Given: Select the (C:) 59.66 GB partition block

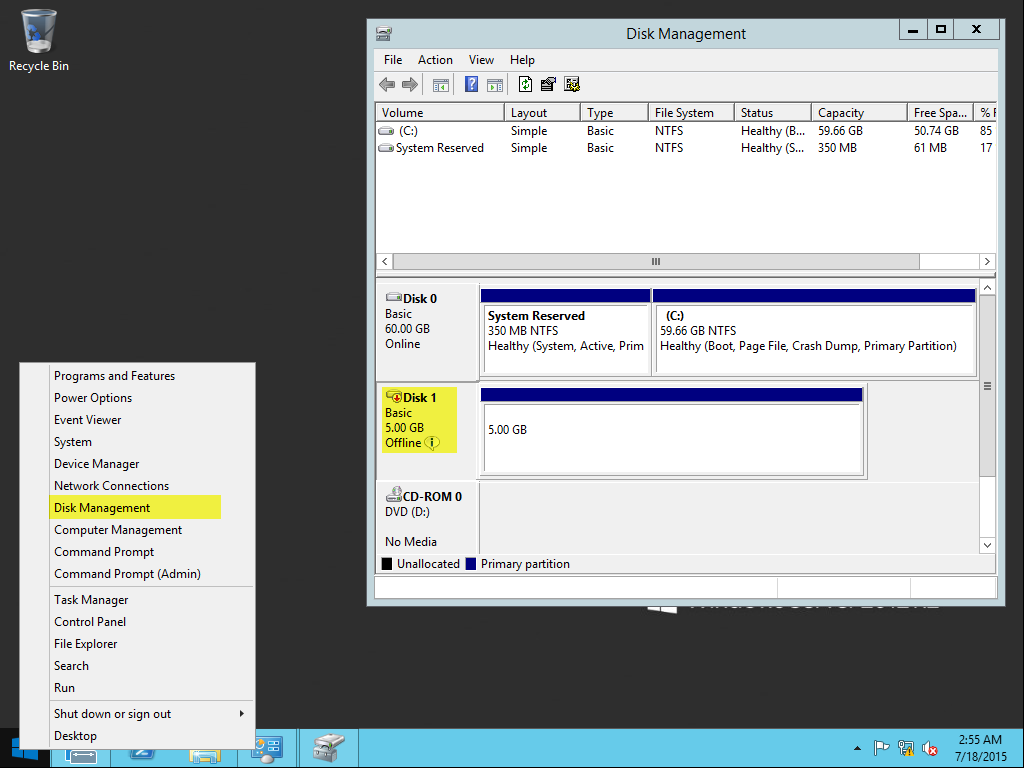Looking at the screenshot, I should pos(814,332).
